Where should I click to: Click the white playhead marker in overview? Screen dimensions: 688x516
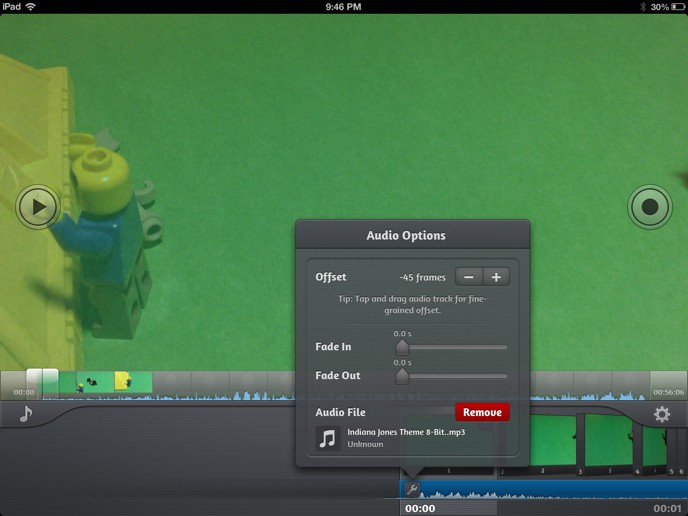[x=42, y=384]
